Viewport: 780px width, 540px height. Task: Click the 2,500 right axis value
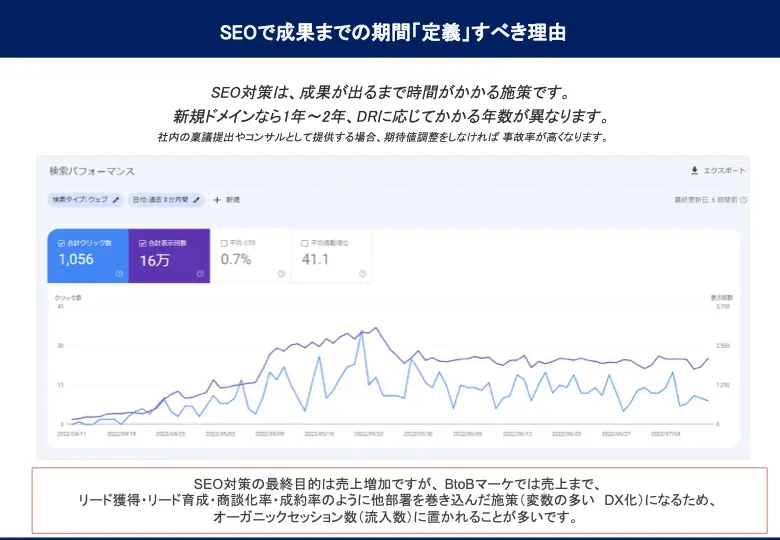click(723, 346)
